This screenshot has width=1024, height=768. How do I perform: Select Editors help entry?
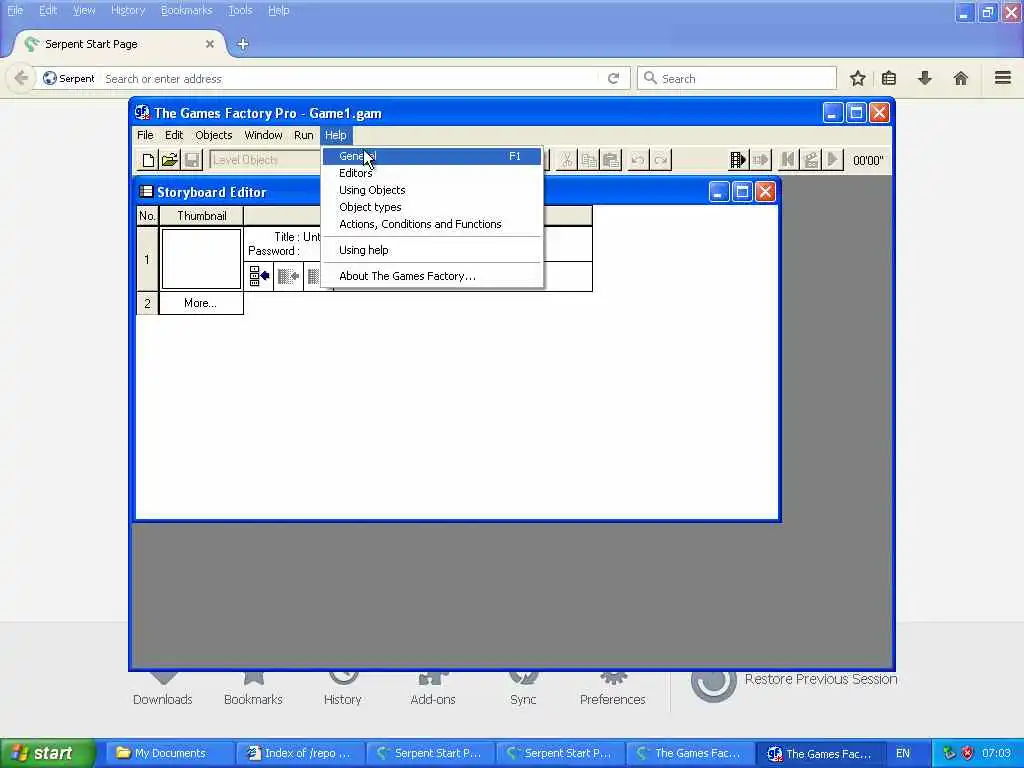coord(432,173)
